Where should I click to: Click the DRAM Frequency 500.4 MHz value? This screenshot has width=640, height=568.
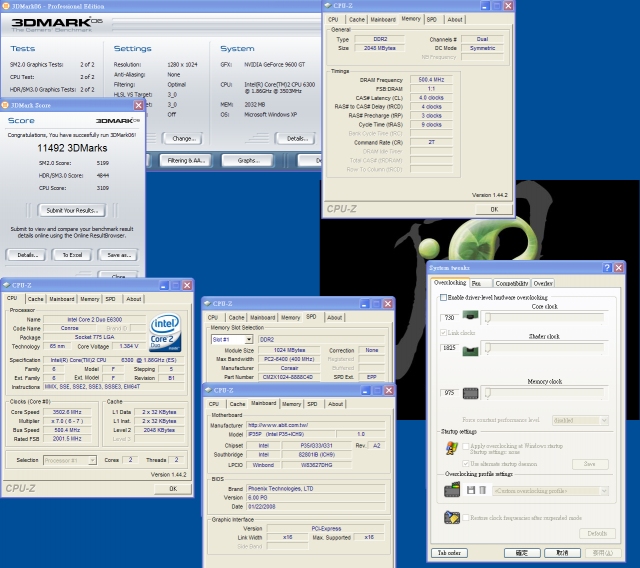(x=431, y=80)
